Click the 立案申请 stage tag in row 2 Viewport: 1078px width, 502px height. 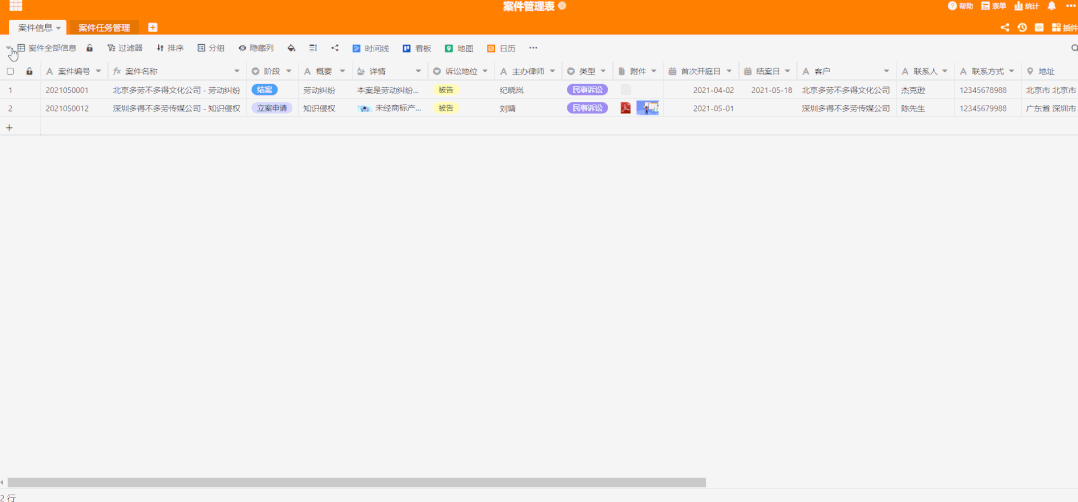tap(272, 108)
